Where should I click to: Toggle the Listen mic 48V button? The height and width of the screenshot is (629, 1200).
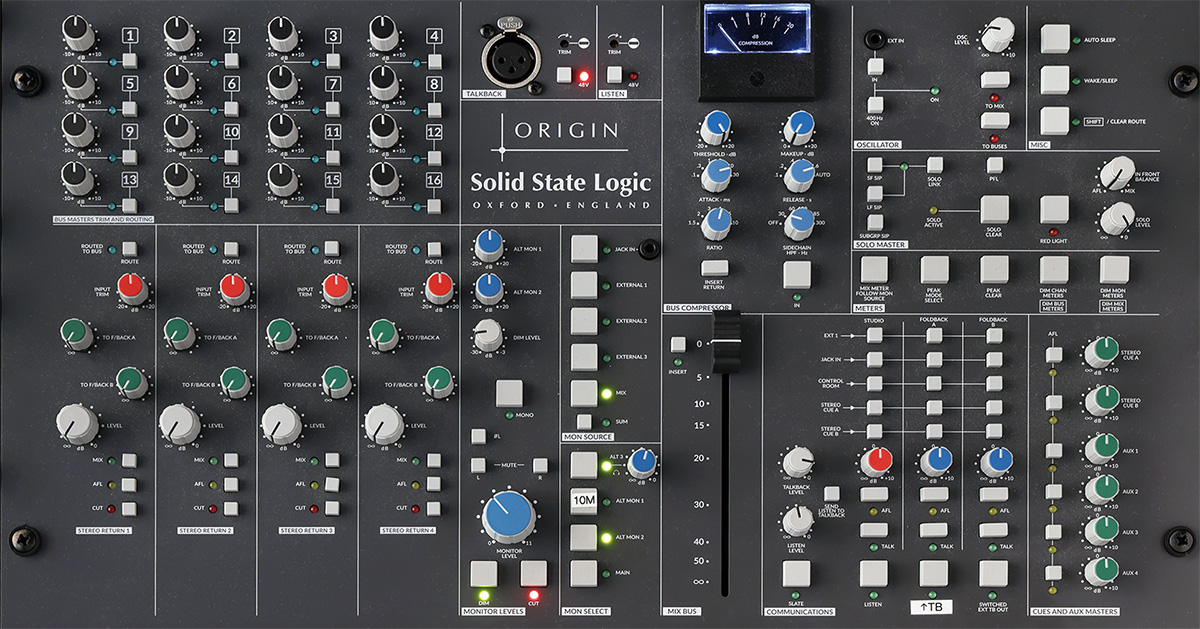[615, 75]
